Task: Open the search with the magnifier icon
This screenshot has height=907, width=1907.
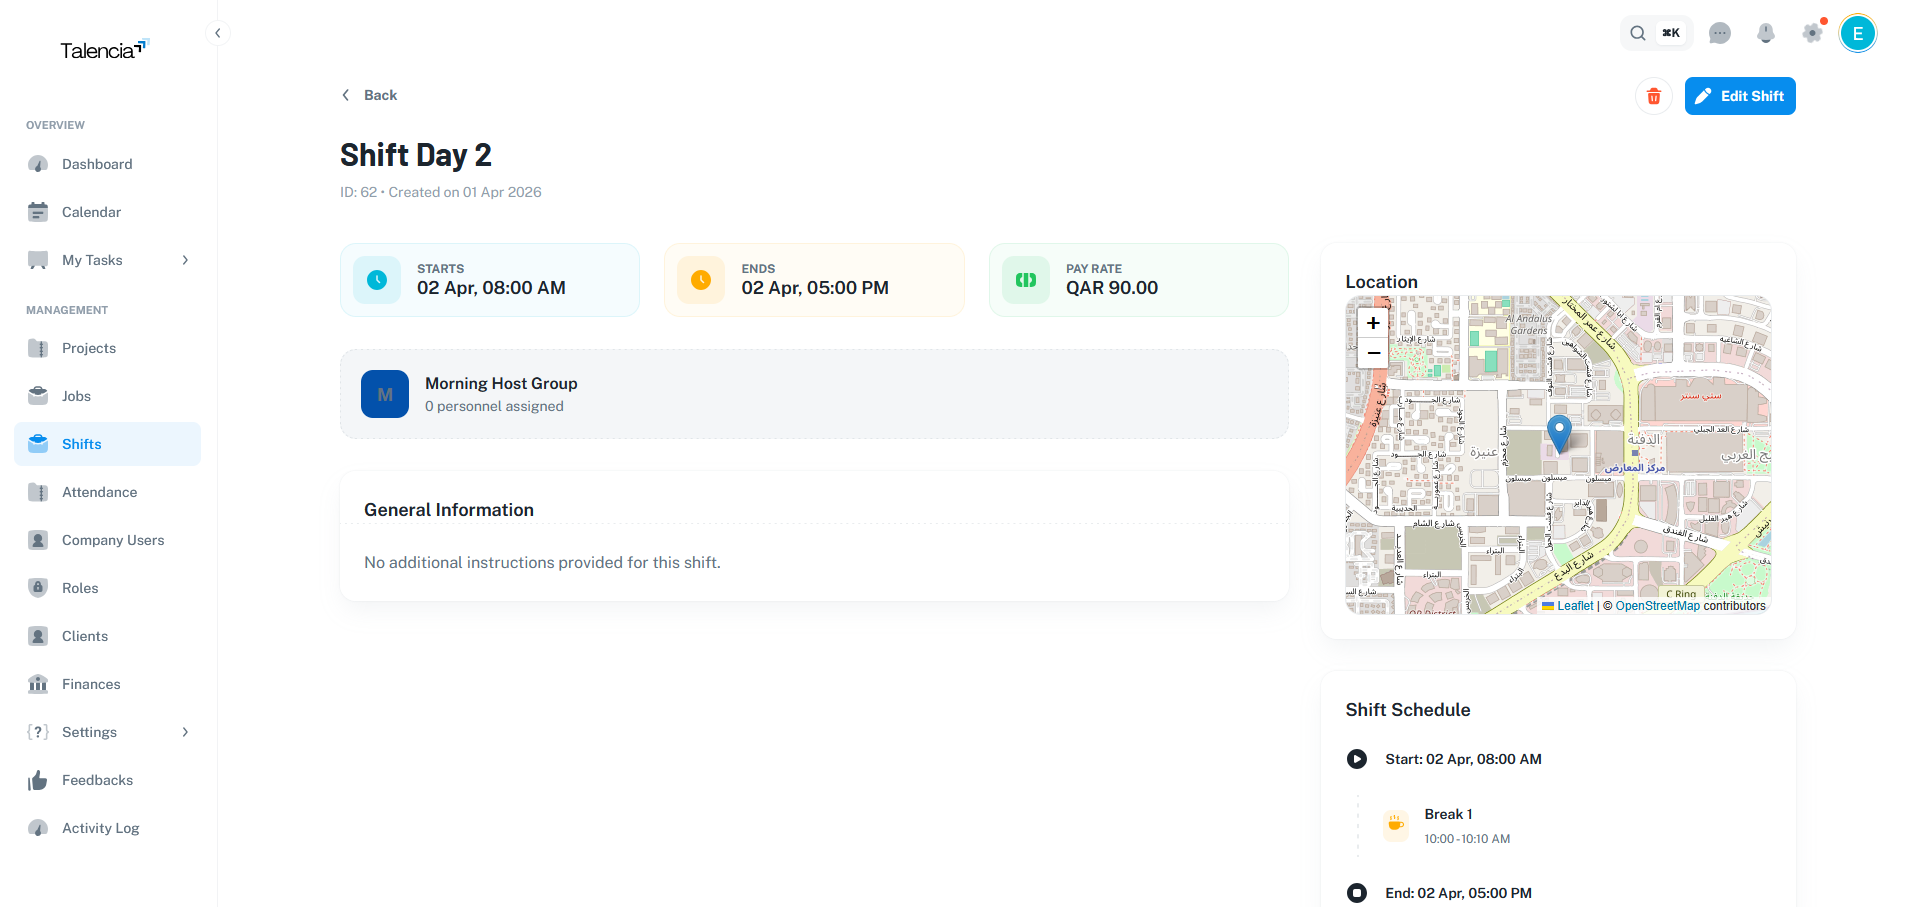Action: tap(1637, 33)
